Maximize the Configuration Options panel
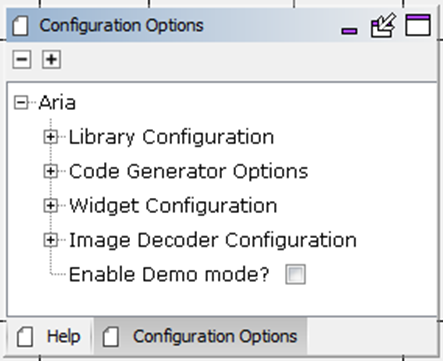The width and height of the screenshot is (443, 361). 418,25
